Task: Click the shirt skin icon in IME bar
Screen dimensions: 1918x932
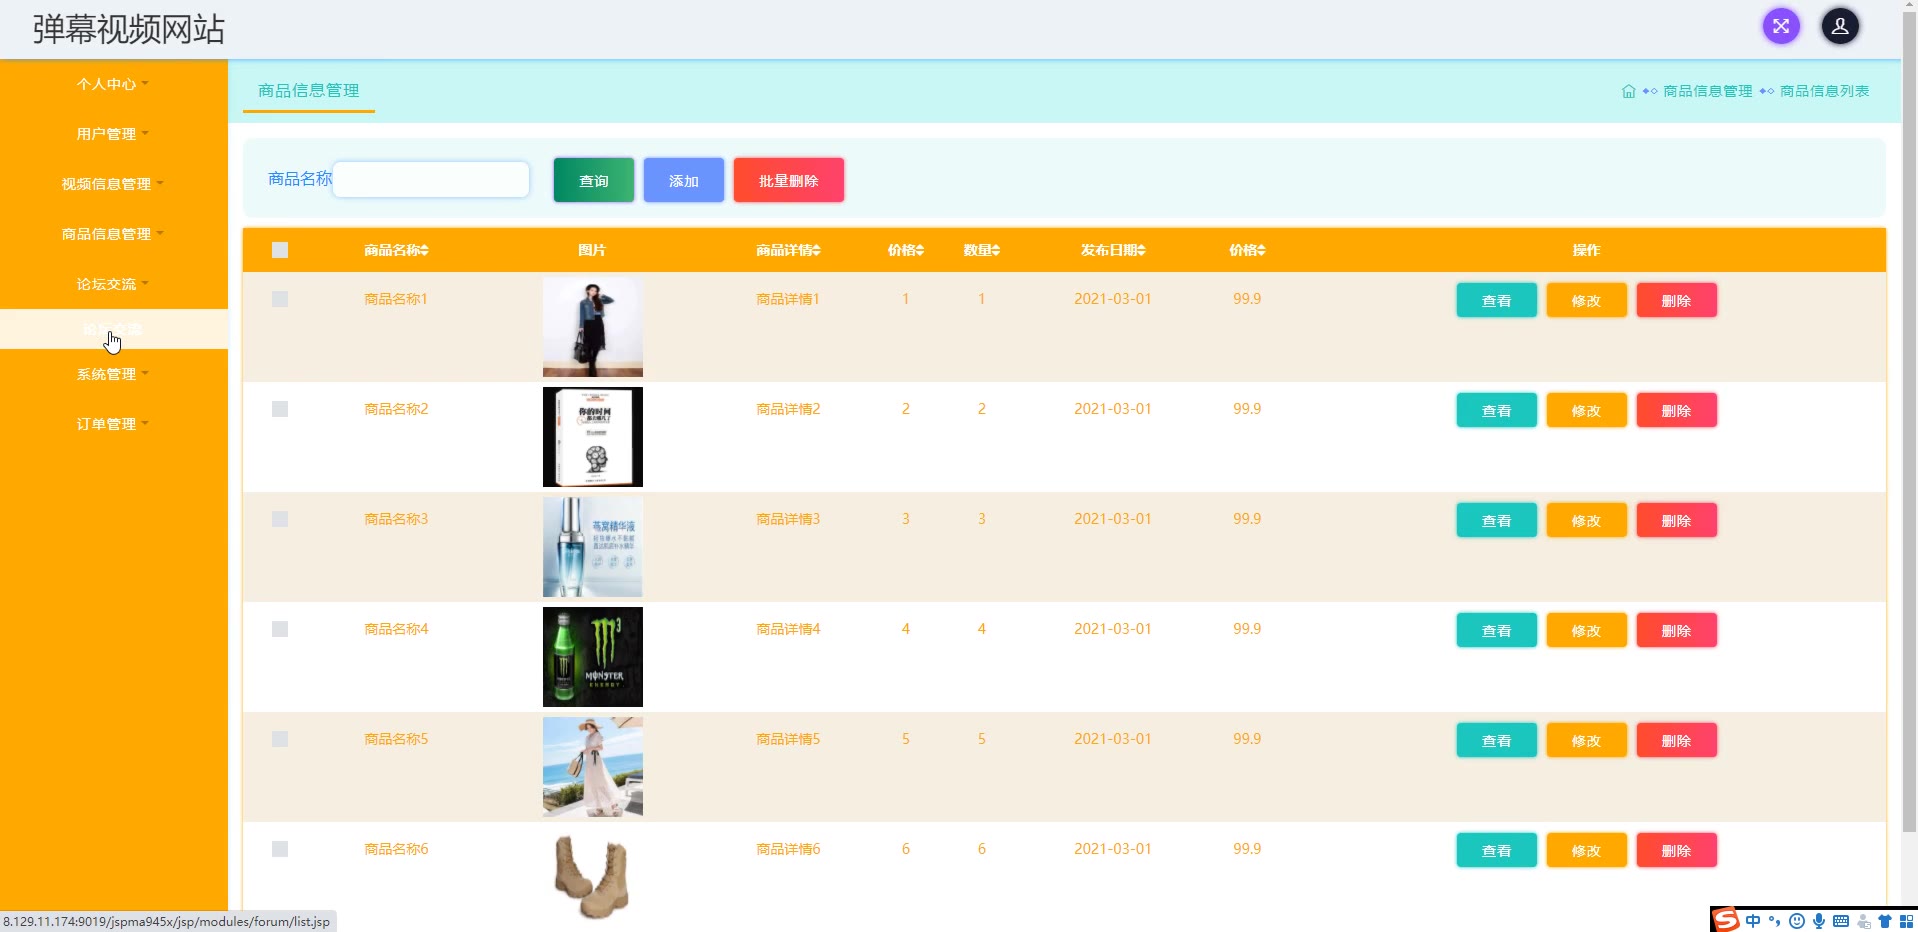Action: (1885, 921)
